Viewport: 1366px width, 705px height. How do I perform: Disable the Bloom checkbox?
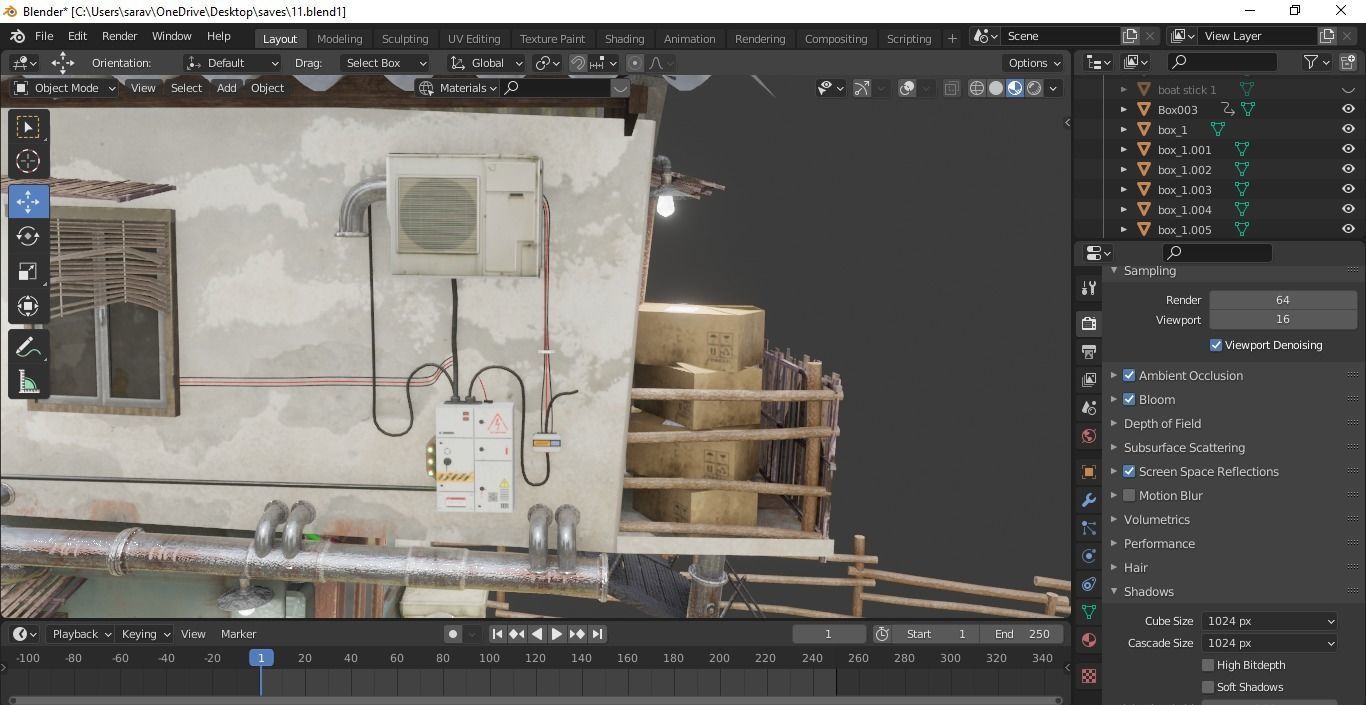point(1129,399)
